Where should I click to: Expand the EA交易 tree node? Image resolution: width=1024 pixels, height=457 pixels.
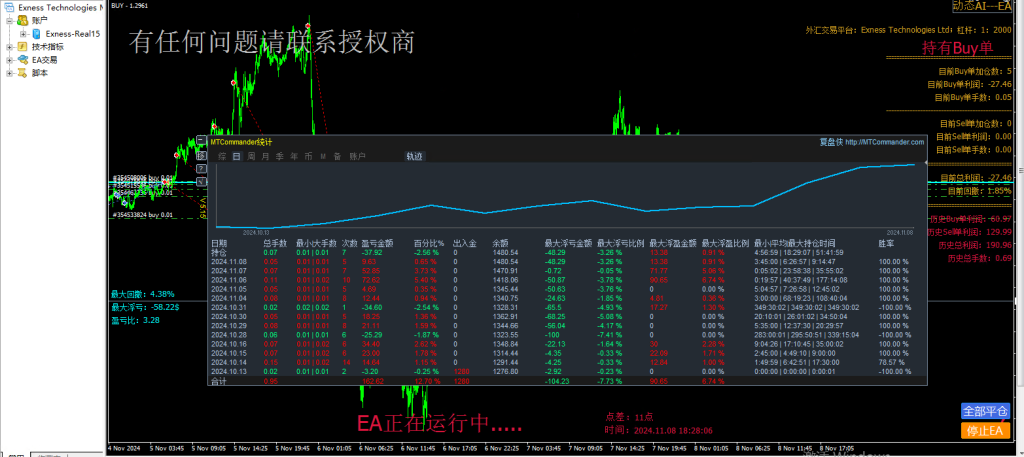tap(10, 60)
